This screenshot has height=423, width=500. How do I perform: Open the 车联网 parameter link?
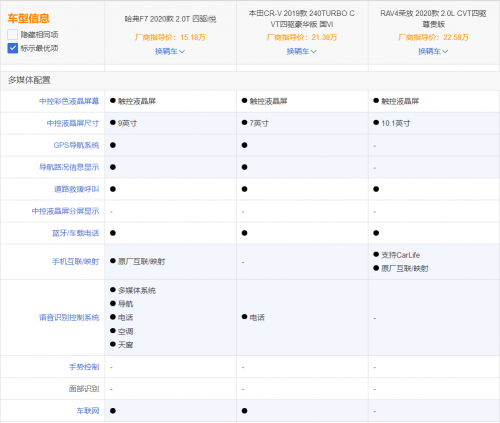tap(88, 411)
